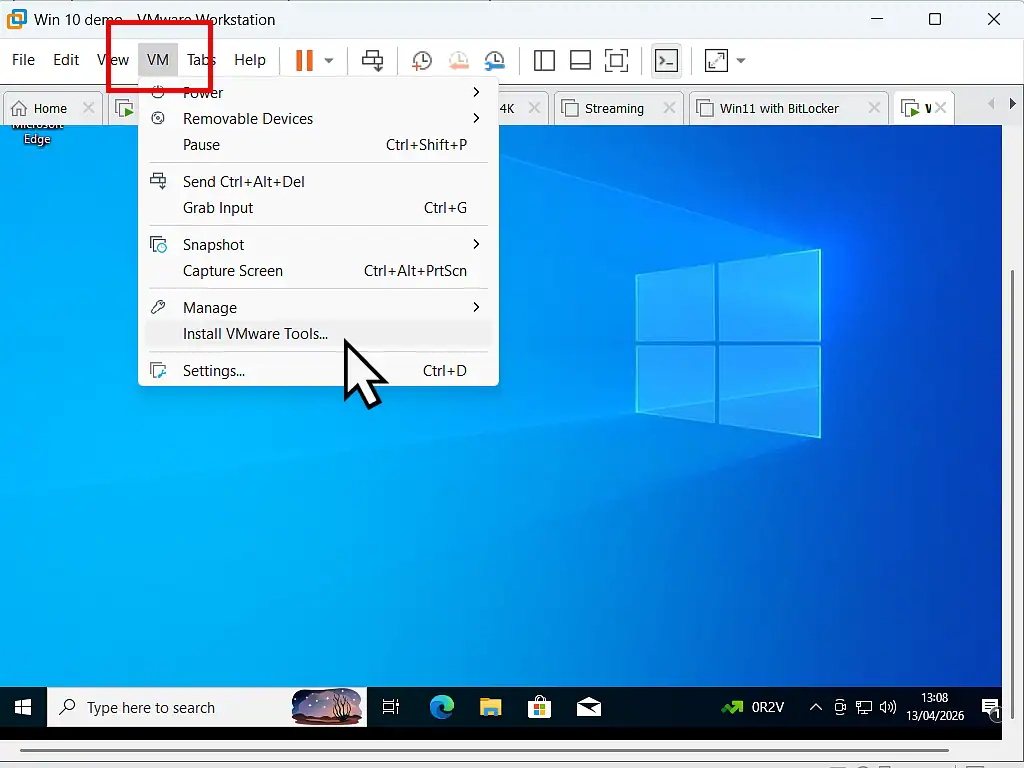Click the Revert snapshot toolbar icon

pos(458,60)
